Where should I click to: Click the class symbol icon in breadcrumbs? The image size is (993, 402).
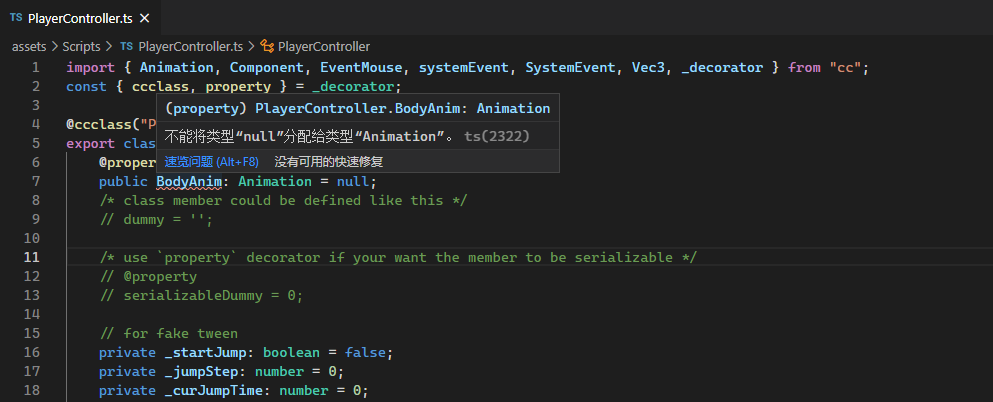267,46
